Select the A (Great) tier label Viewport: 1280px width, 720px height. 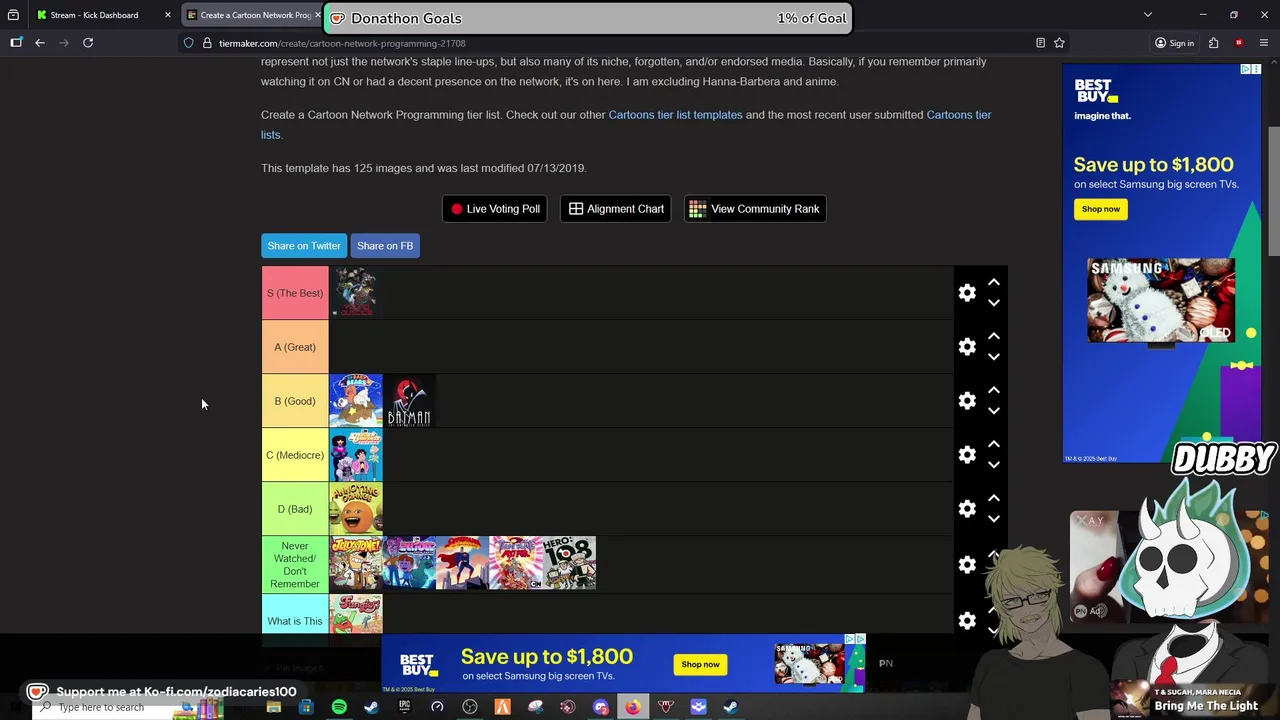[295, 347]
